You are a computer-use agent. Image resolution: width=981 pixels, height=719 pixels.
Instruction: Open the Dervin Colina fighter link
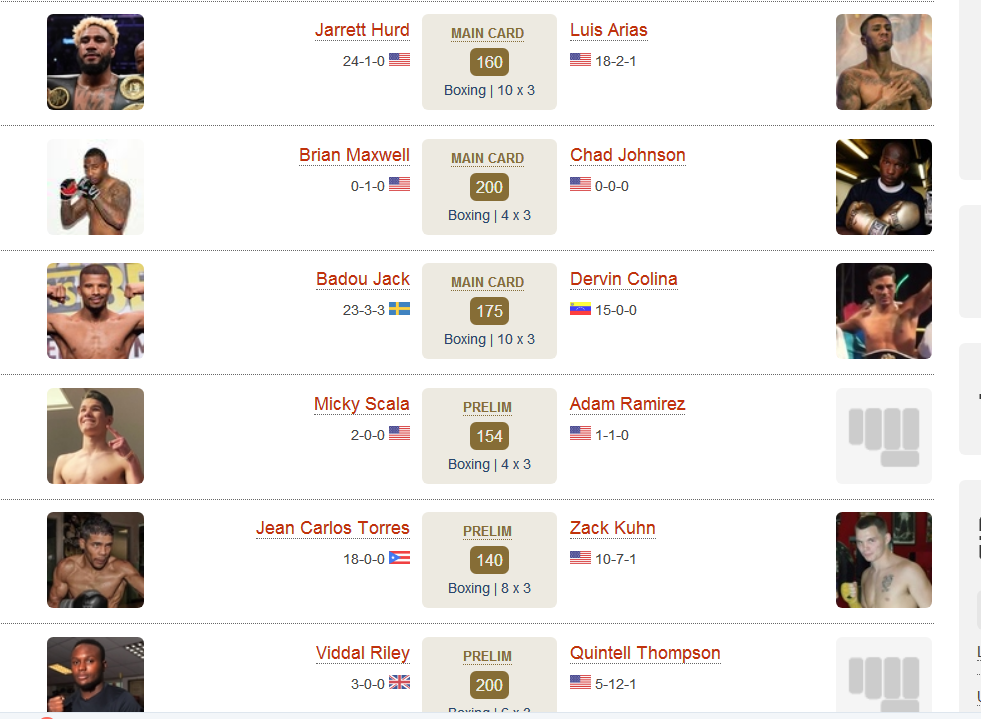624,279
